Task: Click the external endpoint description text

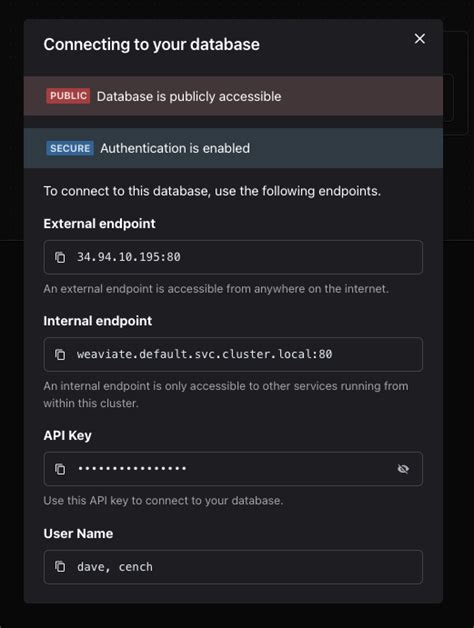Action: tap(216, 289)
